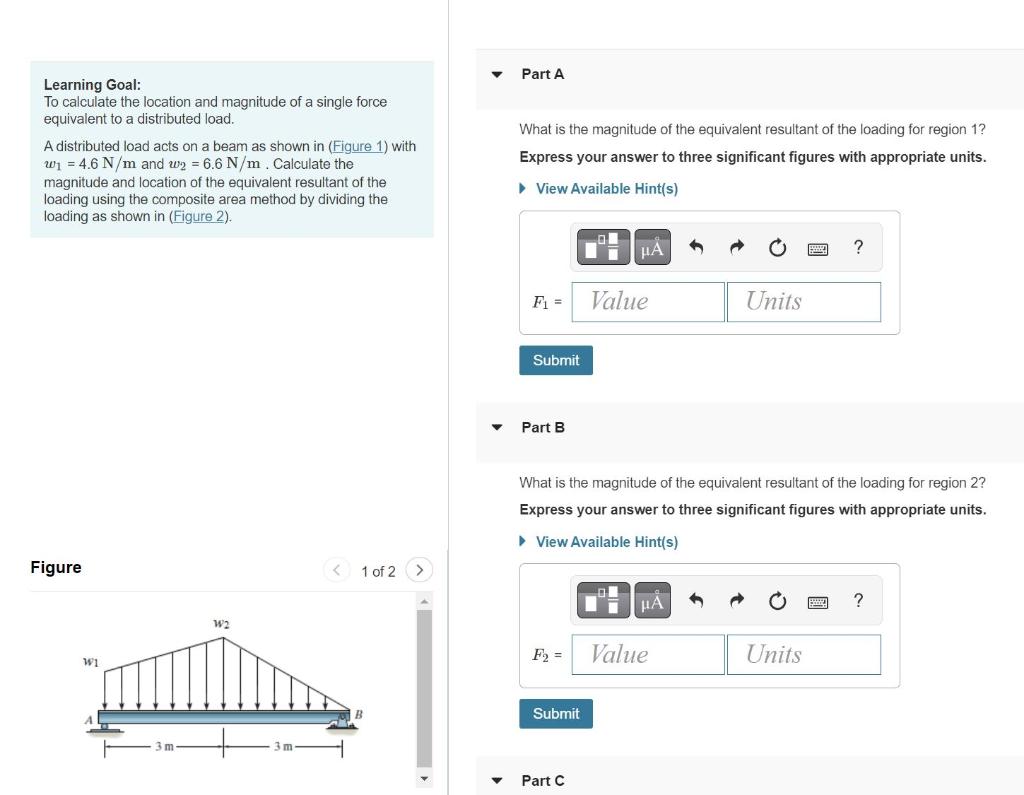The width and height of the screenshot is (1024, 795).
Task: Open the keyboard shortcuts icon in Part A
Action: point(818,247)
